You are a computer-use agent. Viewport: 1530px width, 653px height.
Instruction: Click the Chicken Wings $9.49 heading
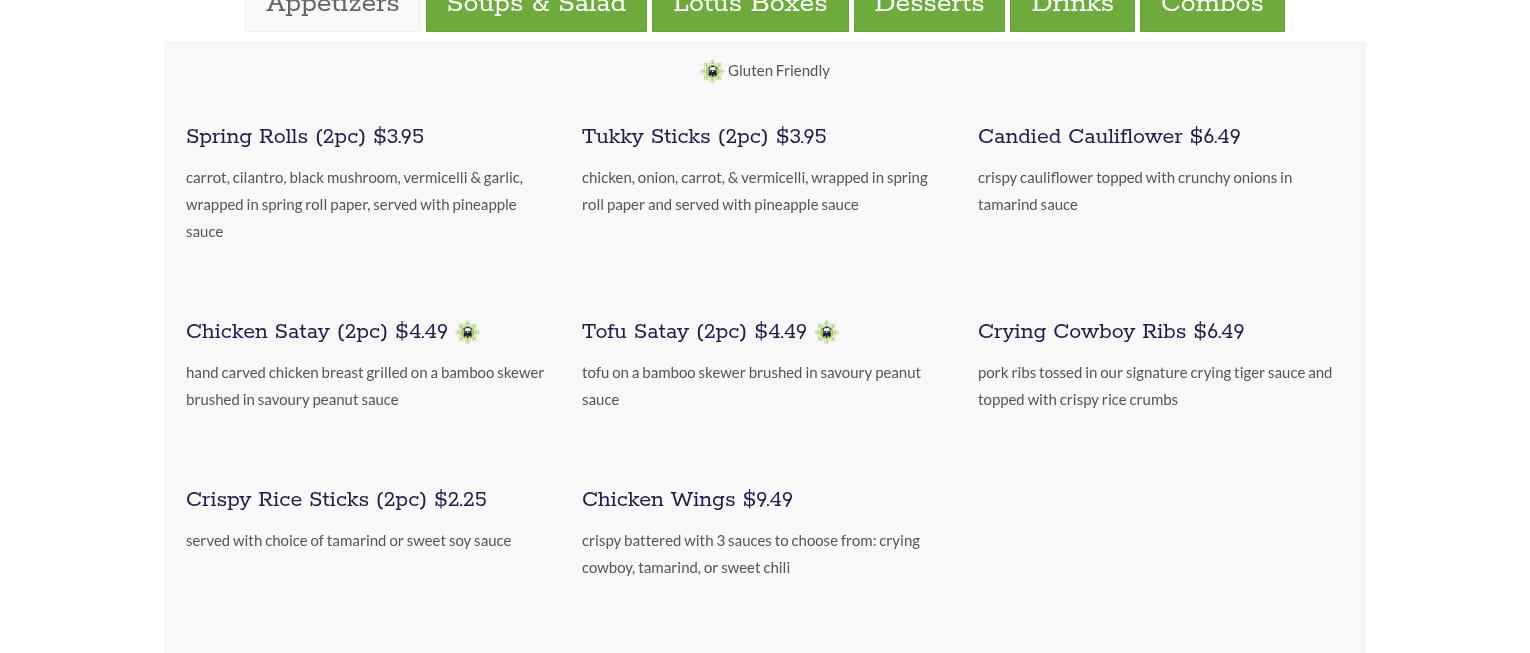pos(687,500)
